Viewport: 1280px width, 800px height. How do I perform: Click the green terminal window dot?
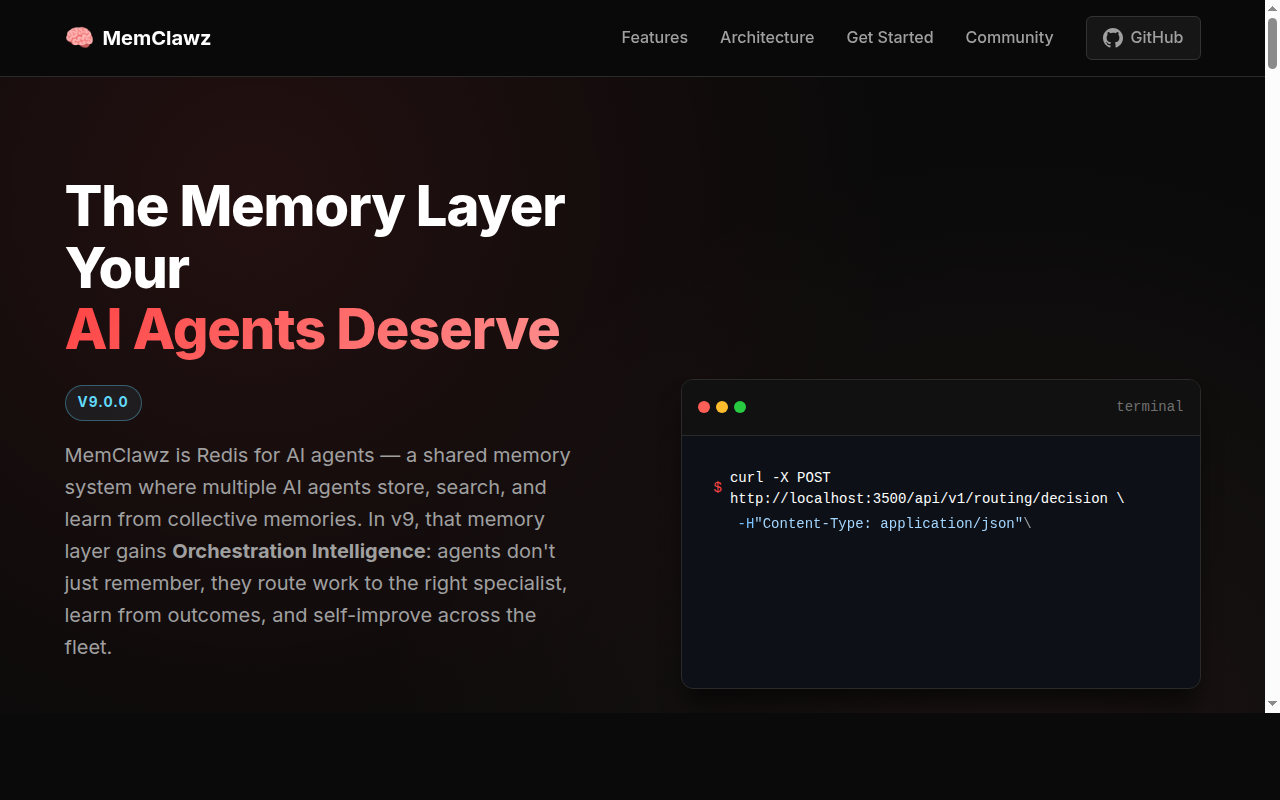point(740,407)
